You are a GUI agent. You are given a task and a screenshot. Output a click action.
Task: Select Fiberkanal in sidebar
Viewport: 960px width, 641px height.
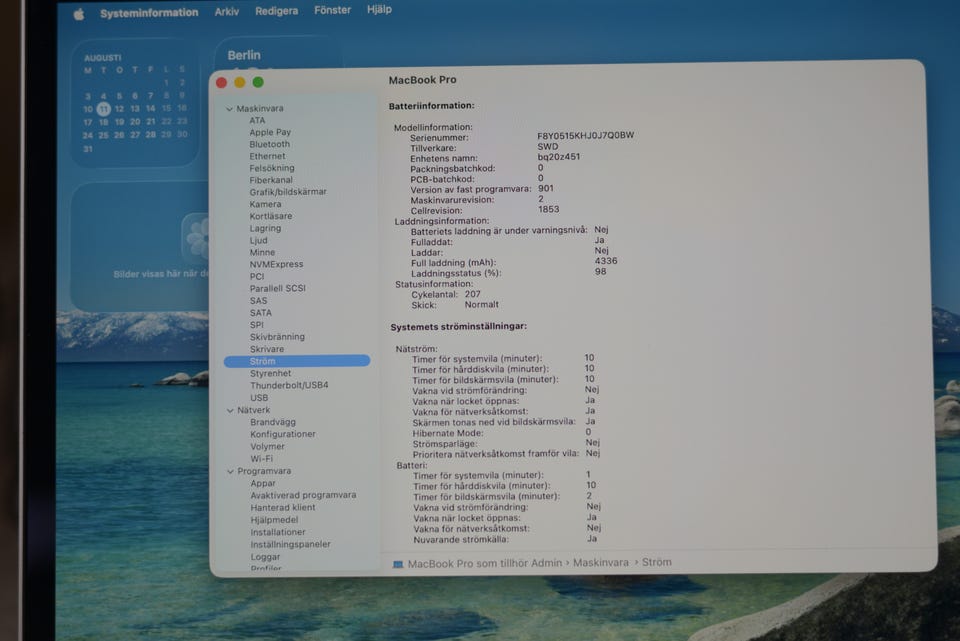(271, 180)
